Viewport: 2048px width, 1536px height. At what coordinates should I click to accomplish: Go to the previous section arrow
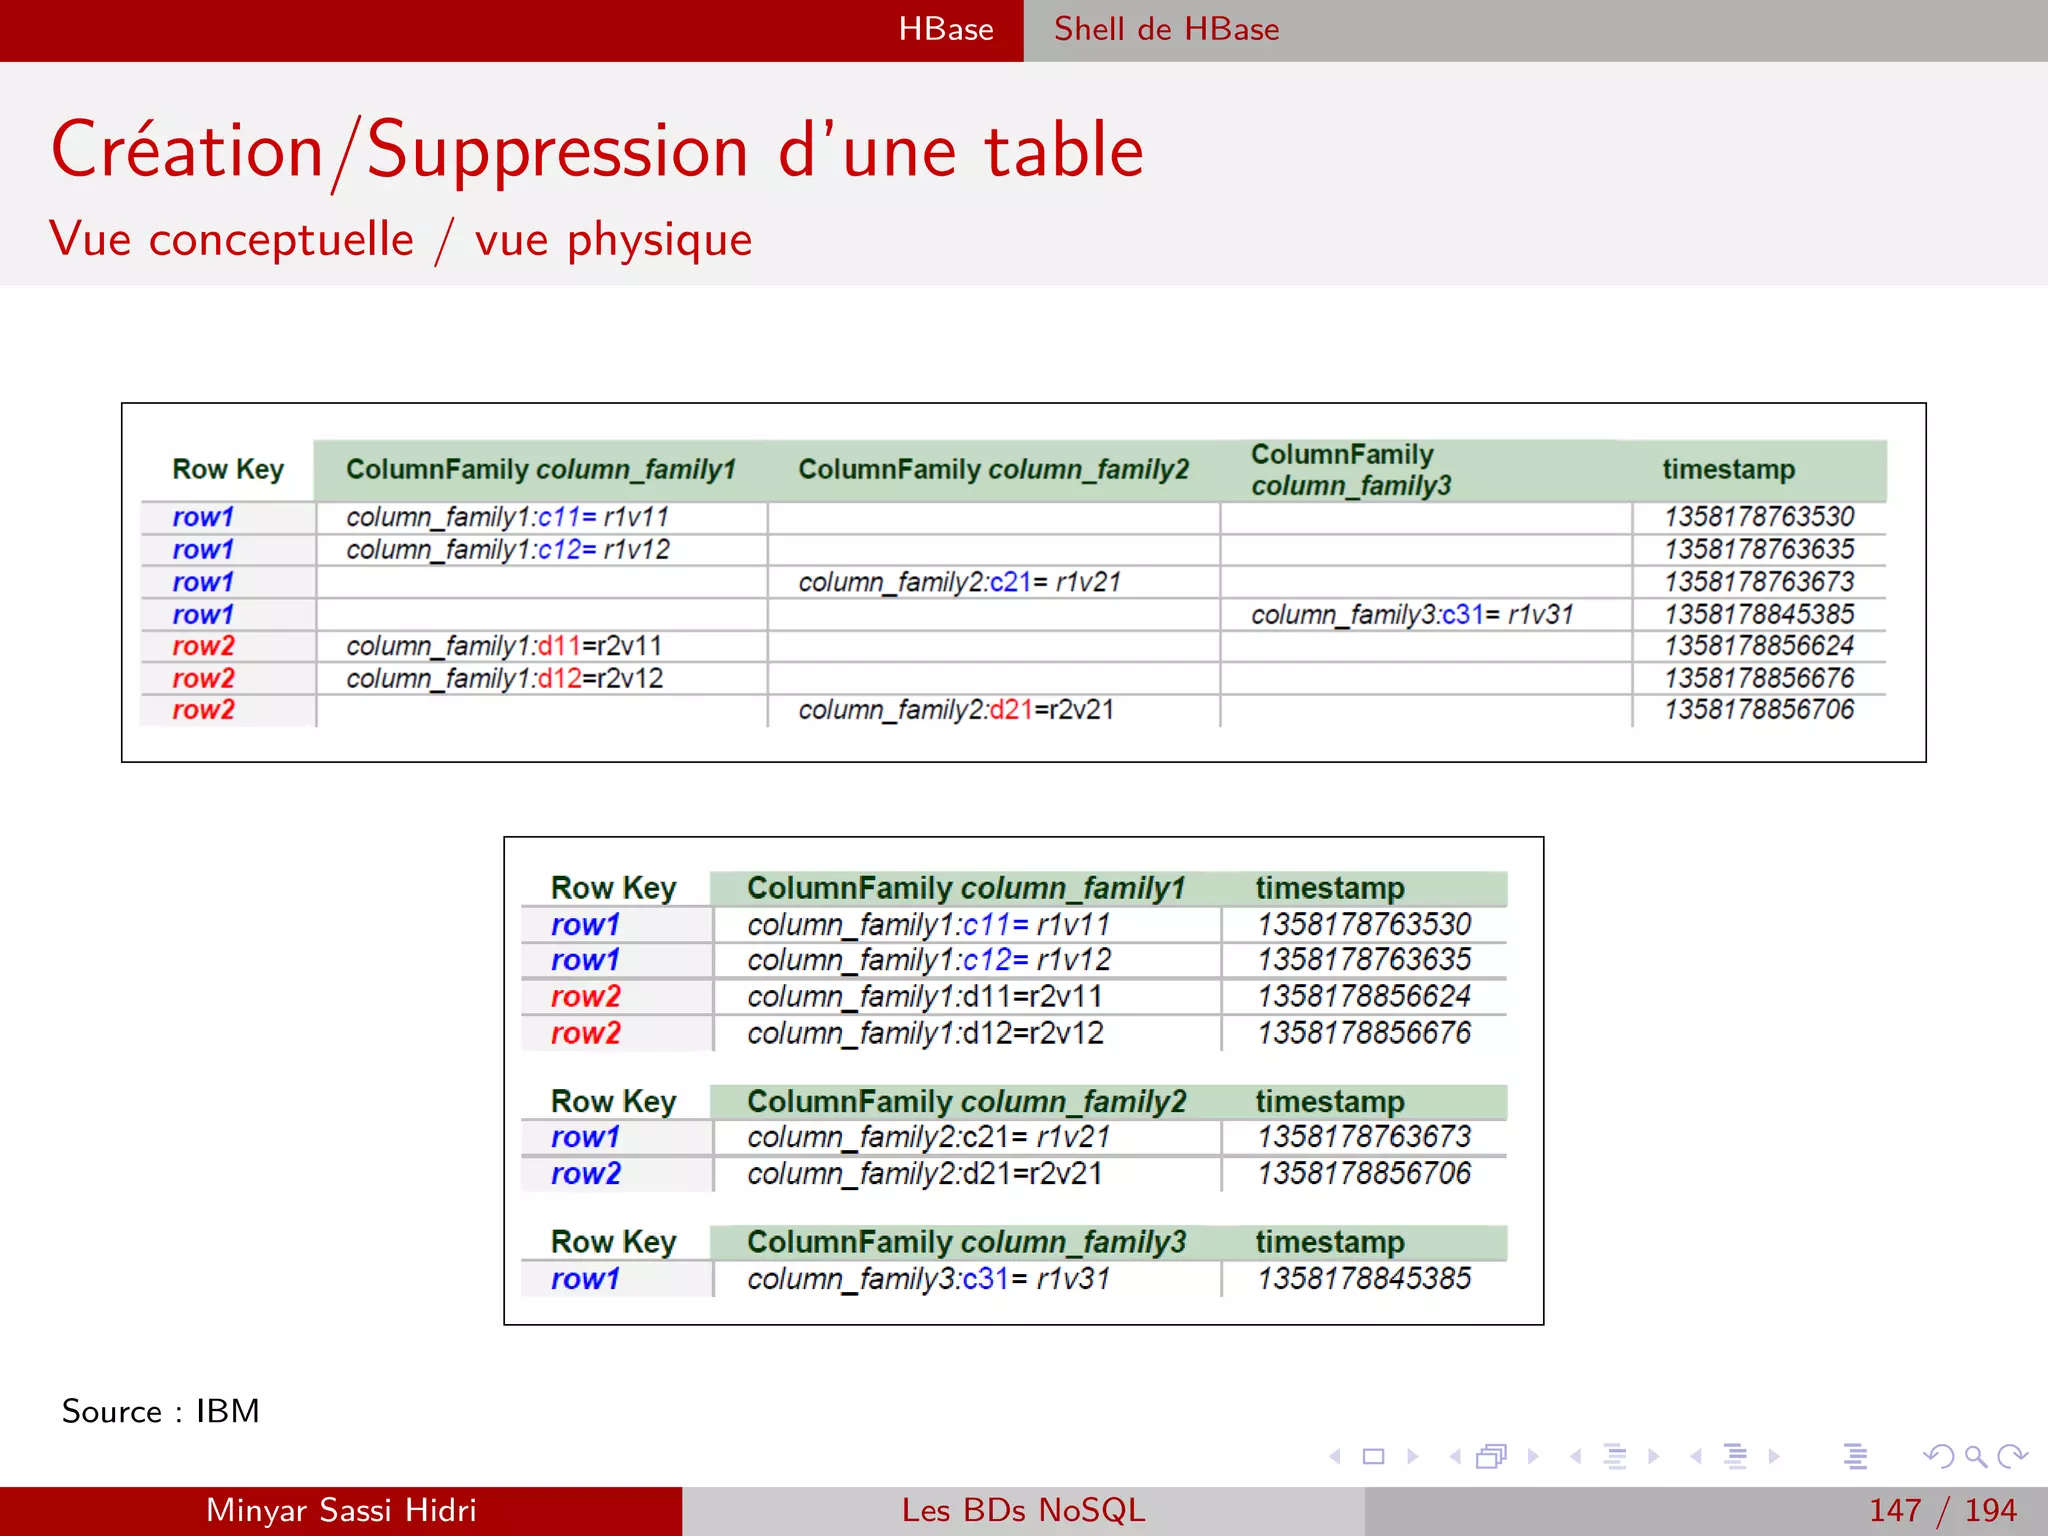[x=1696, y=1456]
